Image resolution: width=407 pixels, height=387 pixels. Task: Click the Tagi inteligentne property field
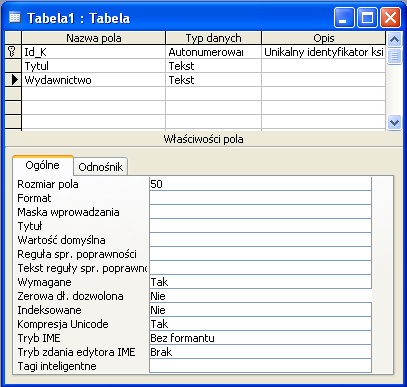[x=260, y=366]
